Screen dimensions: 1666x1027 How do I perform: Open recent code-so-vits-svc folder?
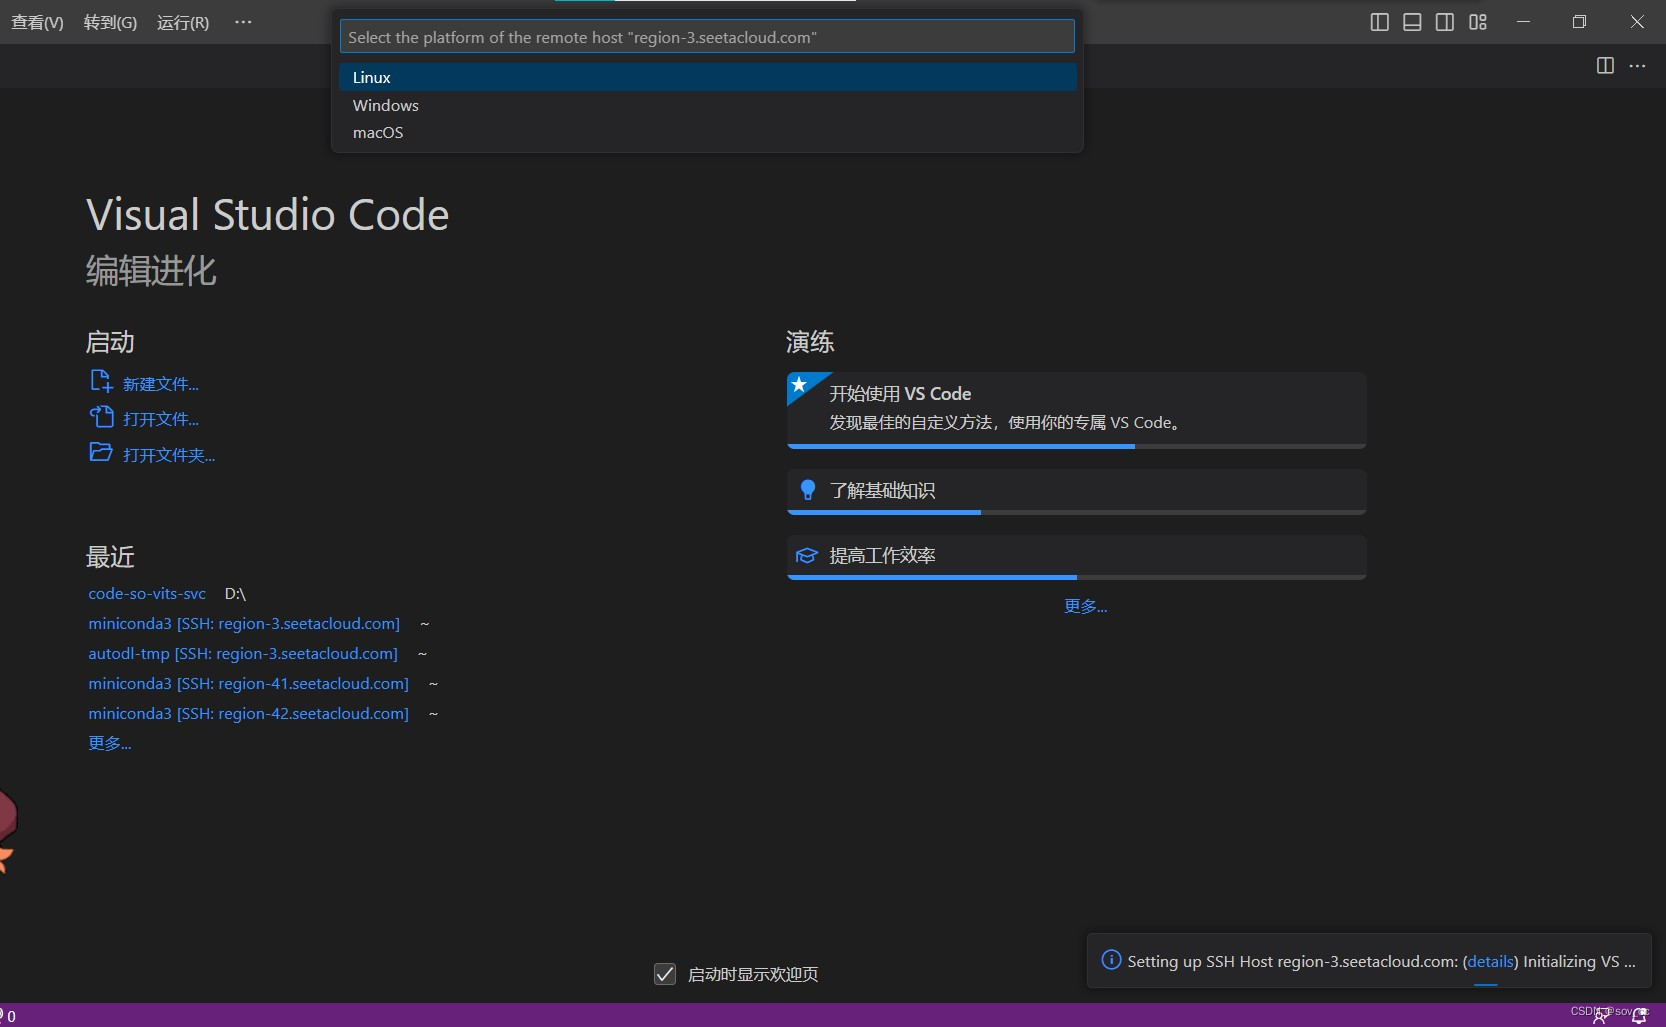pyautogui.click(x=147, y=593)
